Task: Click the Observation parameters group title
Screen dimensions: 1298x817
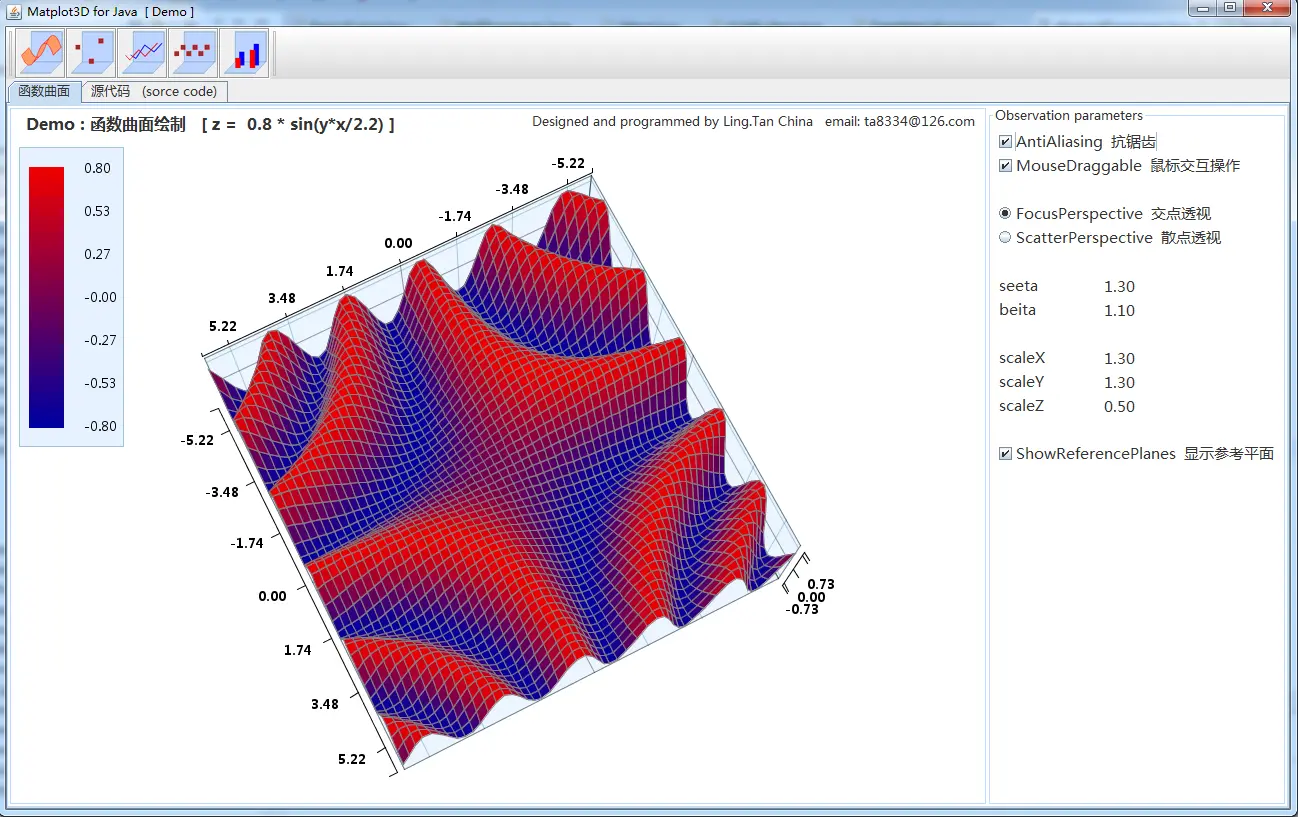Action: click(1069, 116)
